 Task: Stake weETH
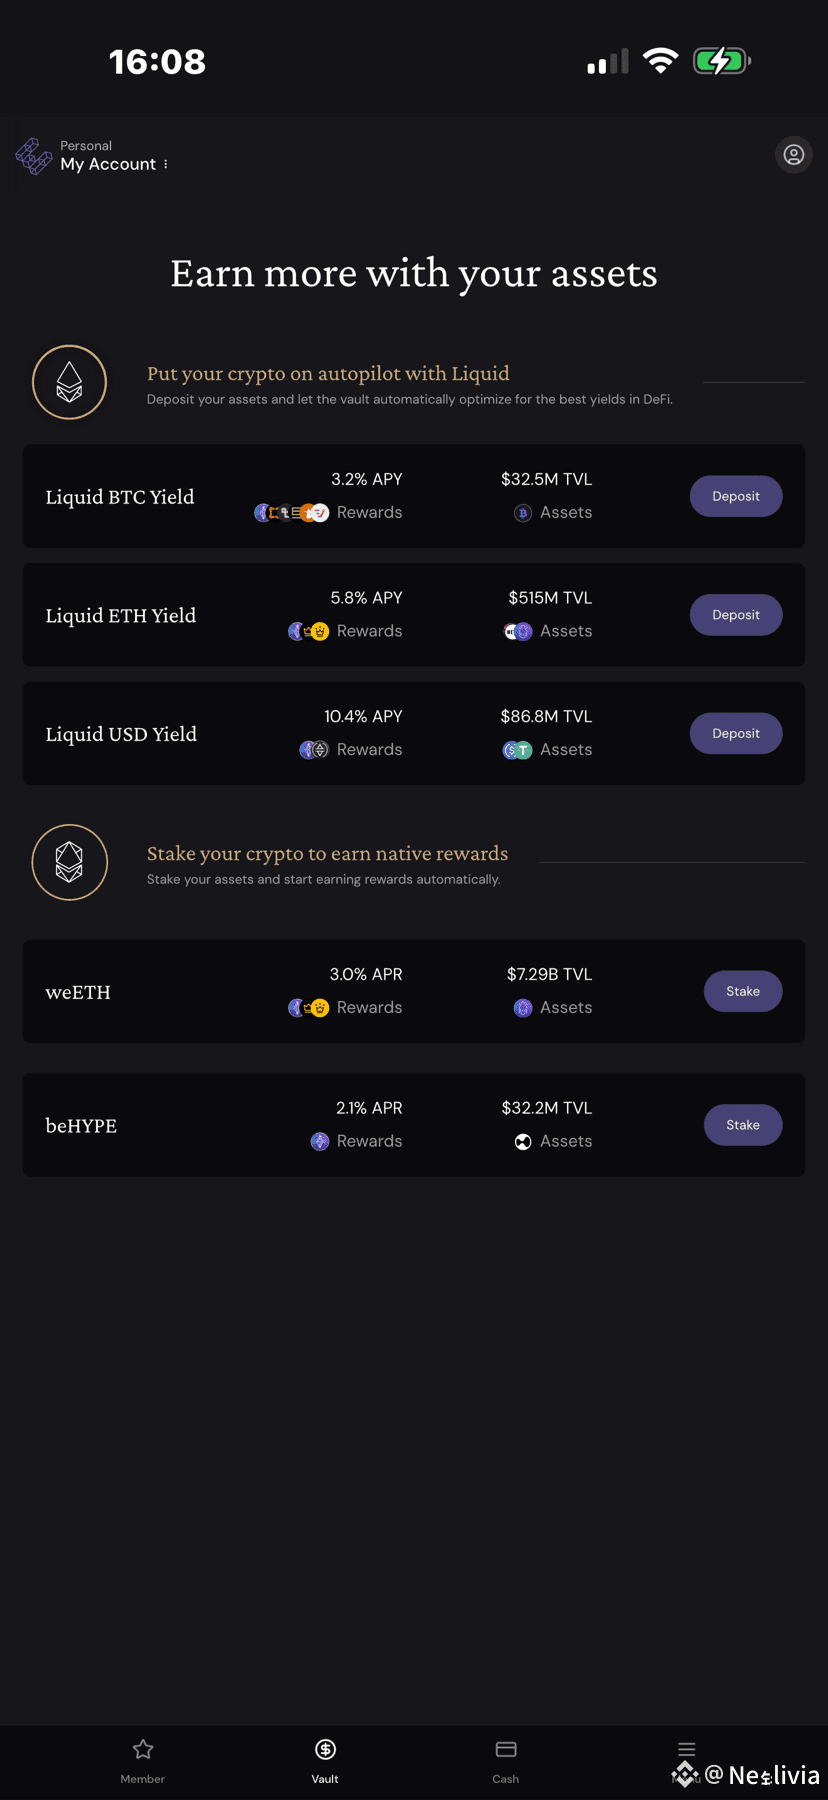pos(743,991)
